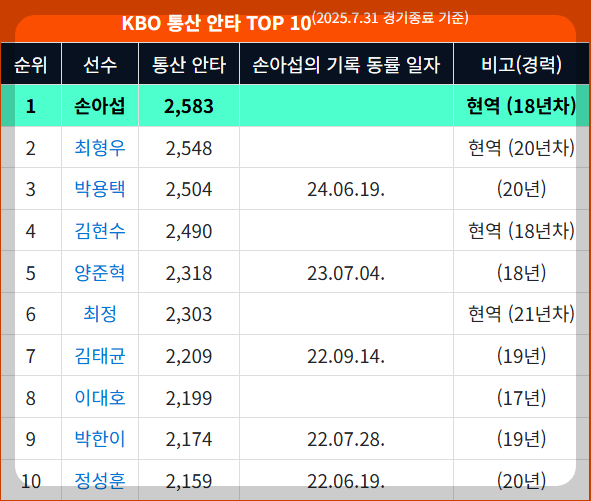This screenshot has height=501, width=591.
Task: Open the 이대호 player link
Action: click(100, 398)
